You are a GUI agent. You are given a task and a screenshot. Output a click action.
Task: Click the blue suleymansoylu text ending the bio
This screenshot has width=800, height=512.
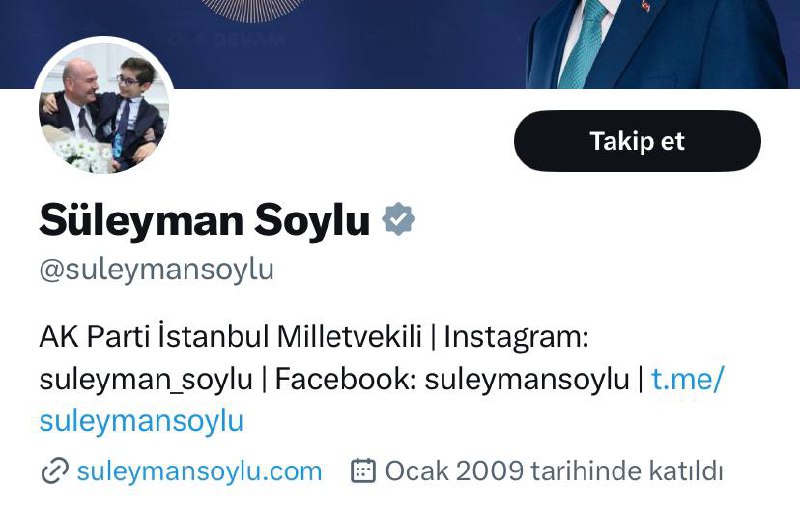[x=142, y=421]
